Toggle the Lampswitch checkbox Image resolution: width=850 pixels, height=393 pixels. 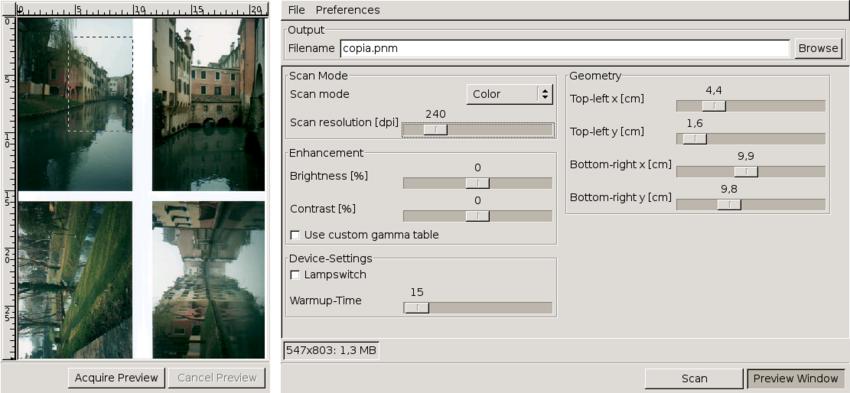pos(295,275)
